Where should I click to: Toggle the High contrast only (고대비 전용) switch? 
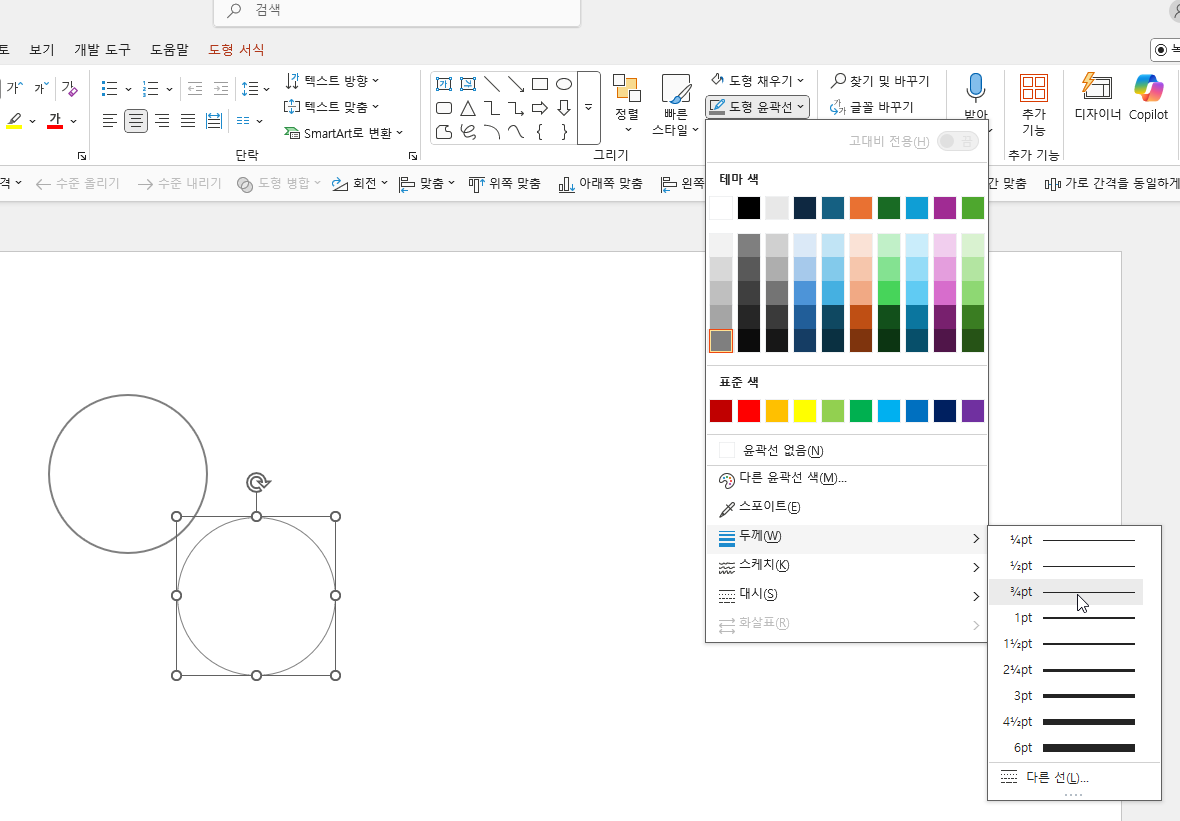pyautogui.click(x=957, y=141)
